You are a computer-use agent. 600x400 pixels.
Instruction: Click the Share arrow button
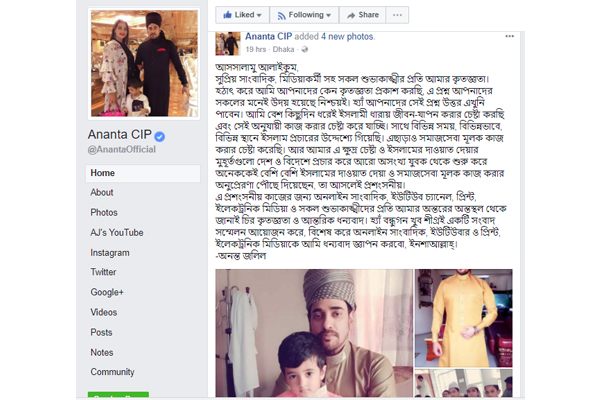point(362,15)
